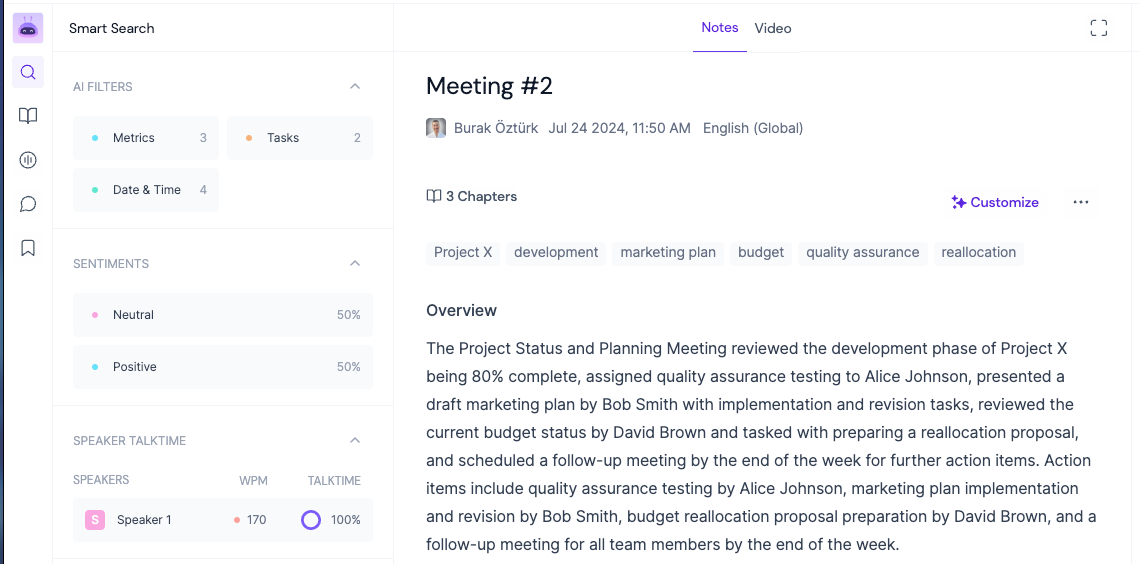Open the bookmark icon in sidebar

(28, 248)
